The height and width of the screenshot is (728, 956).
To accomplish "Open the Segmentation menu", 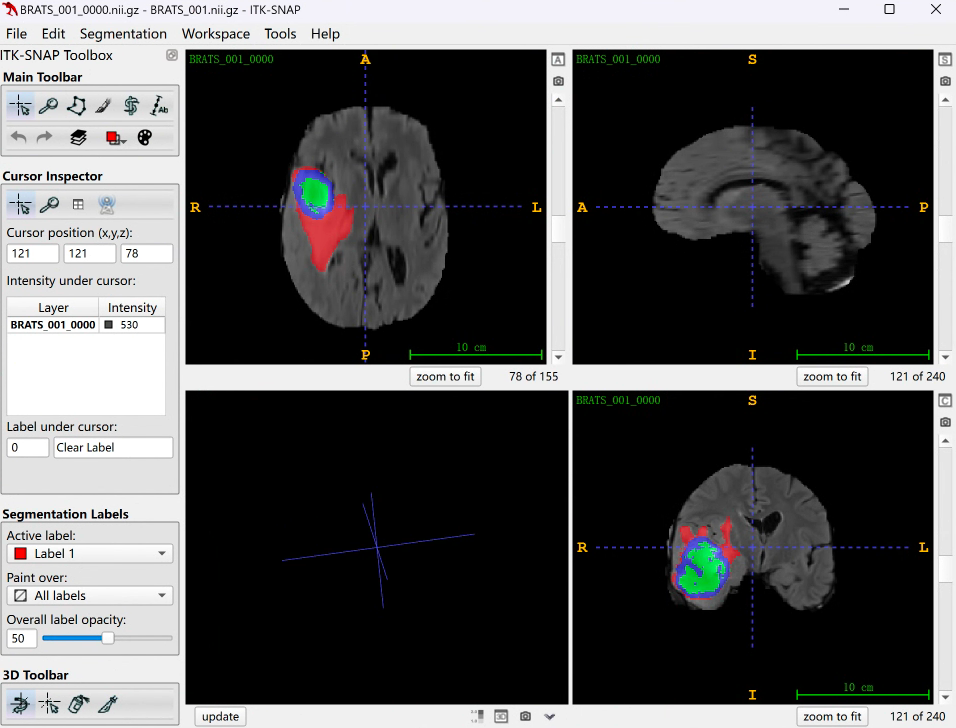I will point(123,34).
